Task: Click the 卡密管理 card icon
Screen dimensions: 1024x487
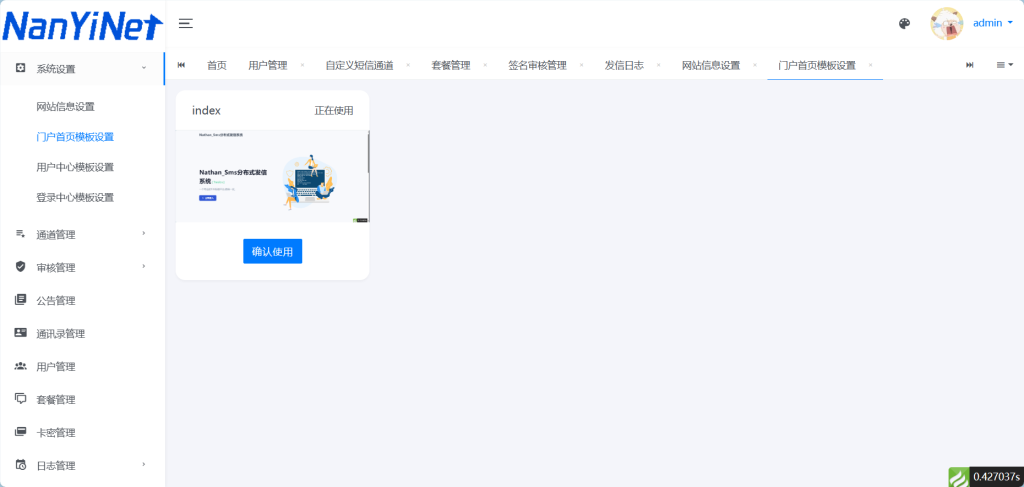Action: point(20,432)
